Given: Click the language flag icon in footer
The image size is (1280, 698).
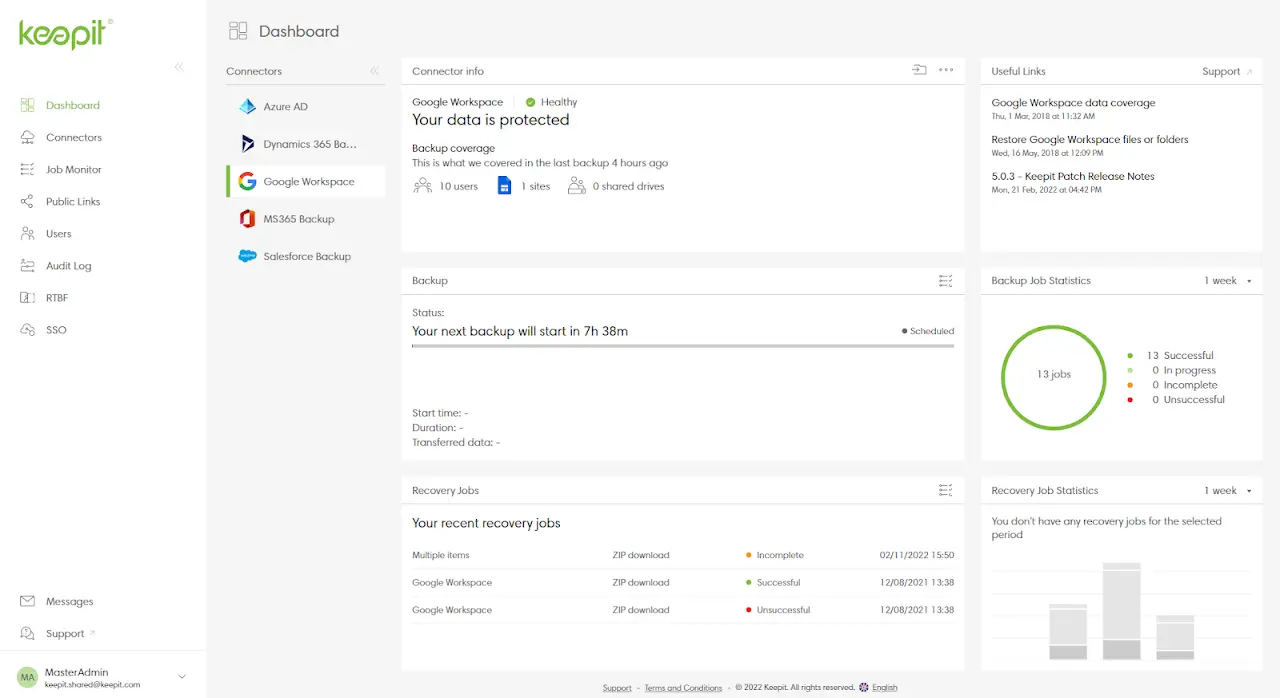Looking at the screenshot, I should point(864,688).
